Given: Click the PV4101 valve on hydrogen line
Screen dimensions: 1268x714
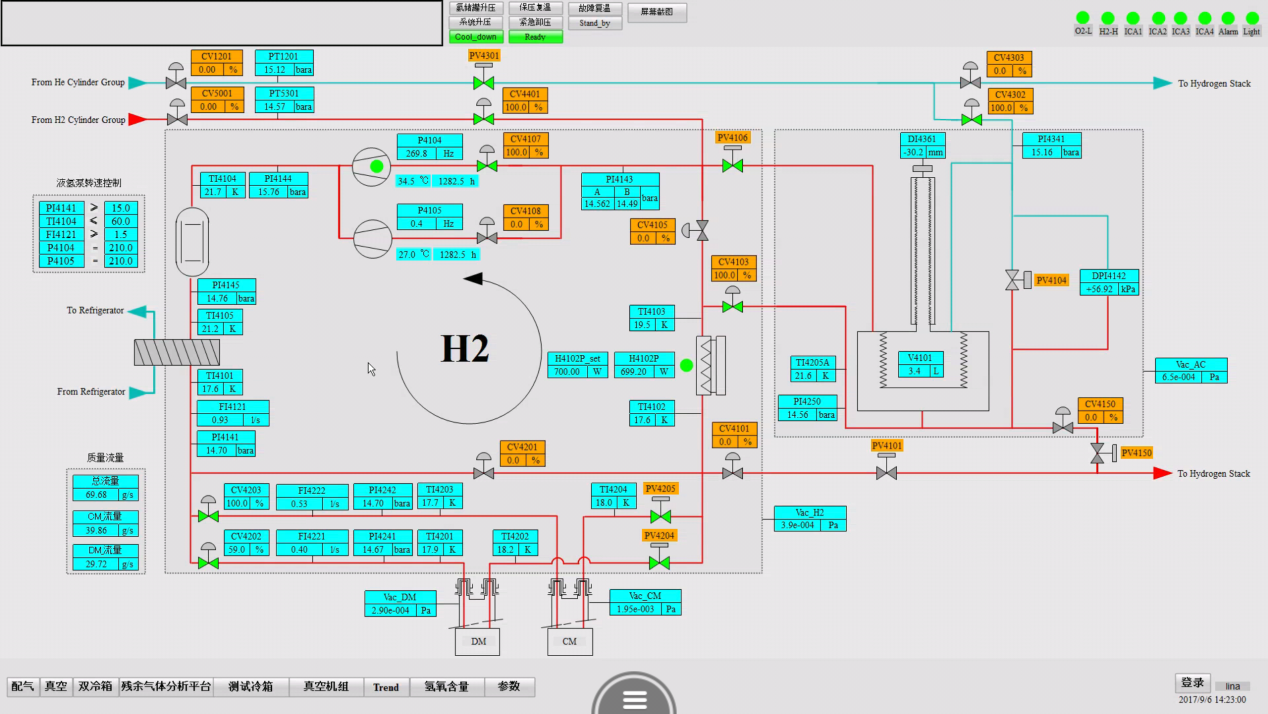Looking at the screenshot, I should pos(886,471).
